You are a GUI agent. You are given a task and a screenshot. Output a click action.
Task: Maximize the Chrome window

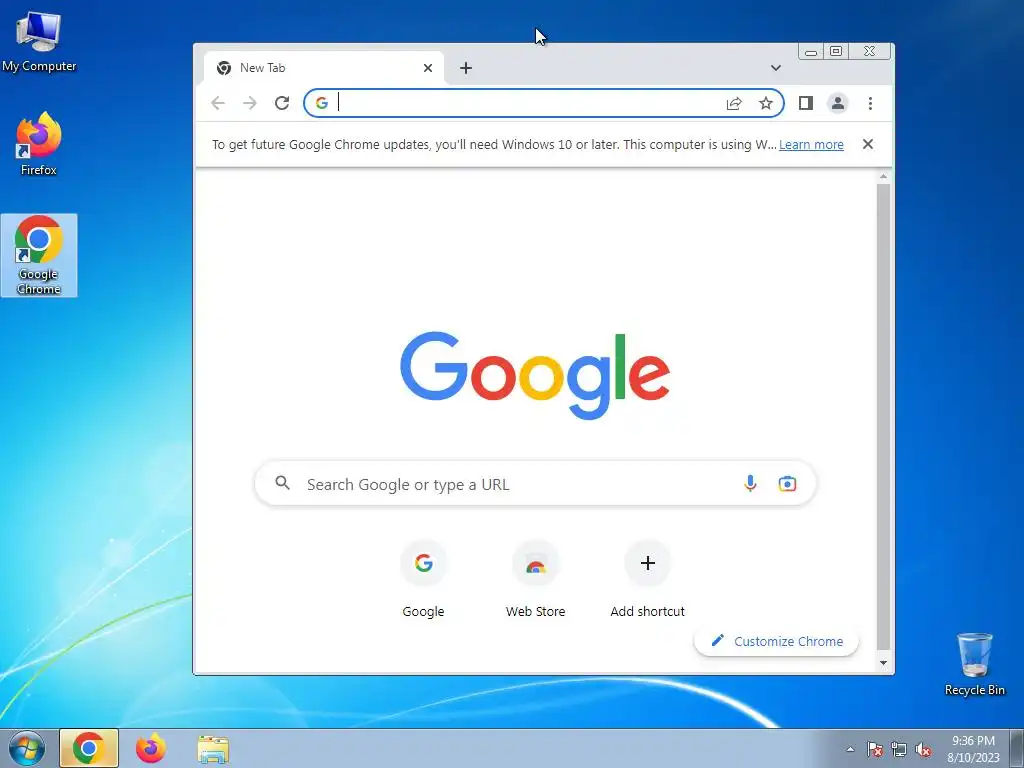click(x=836, y=52)
